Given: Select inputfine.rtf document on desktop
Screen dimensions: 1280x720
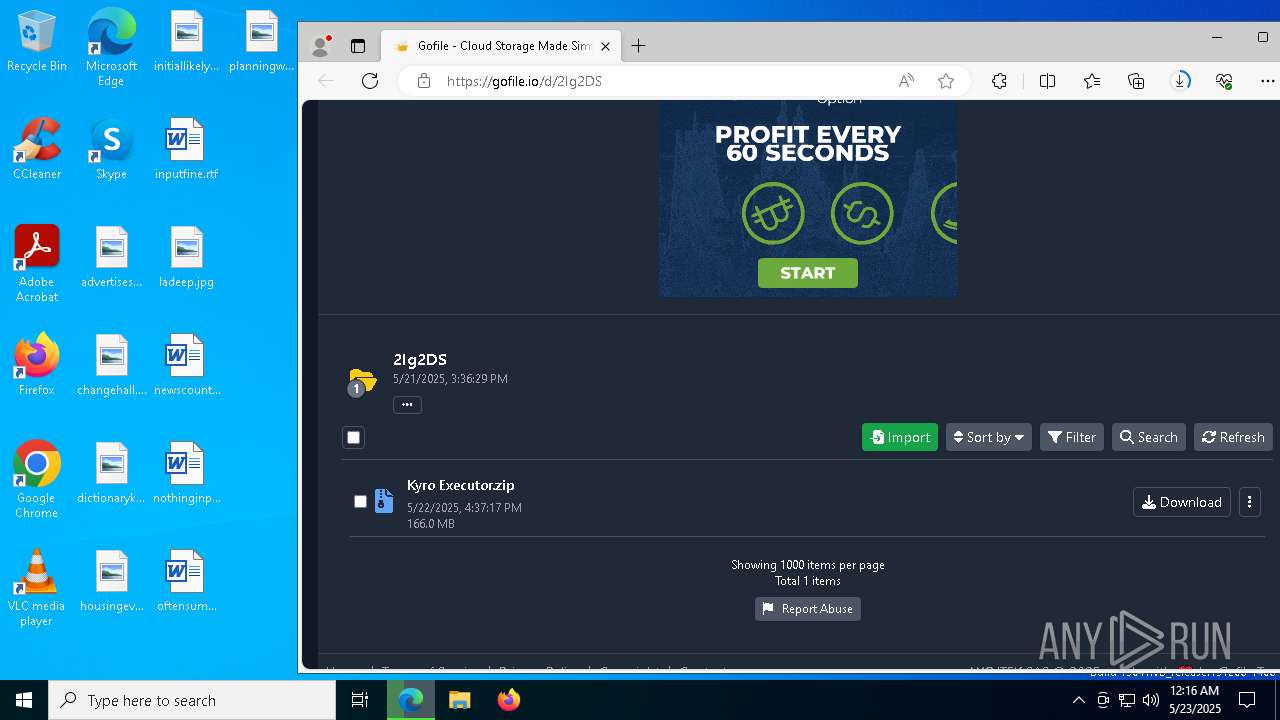Looking at the screenshot, I should coord(186,149).
